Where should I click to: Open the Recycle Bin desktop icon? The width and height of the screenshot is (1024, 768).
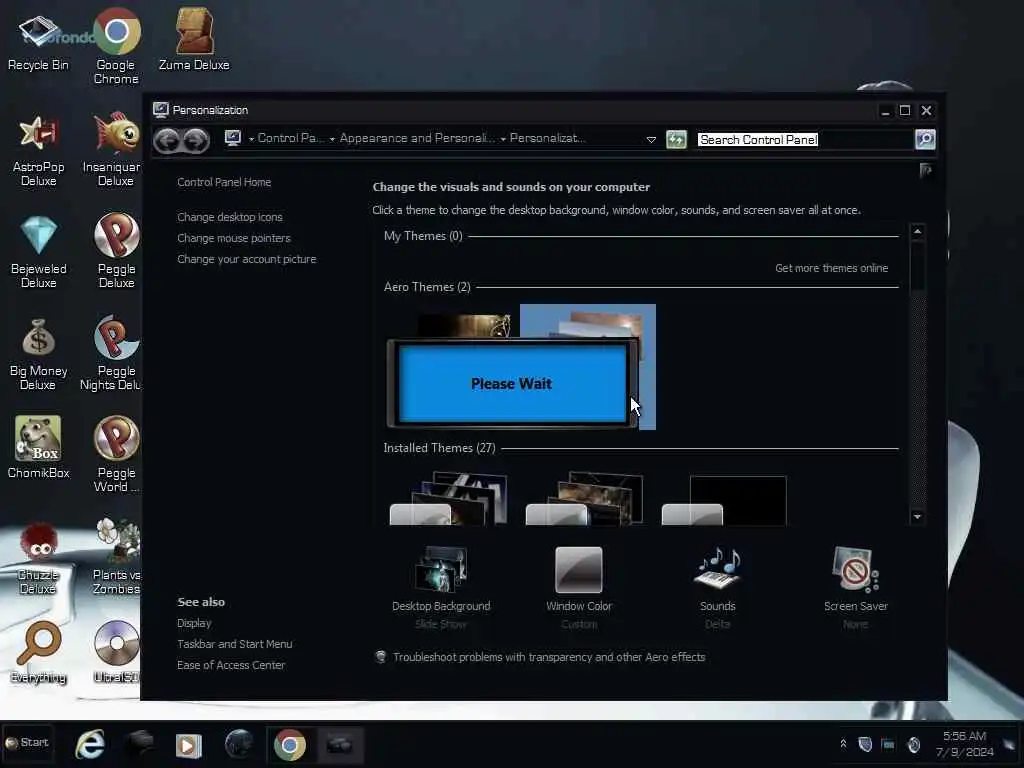(38, 40)
